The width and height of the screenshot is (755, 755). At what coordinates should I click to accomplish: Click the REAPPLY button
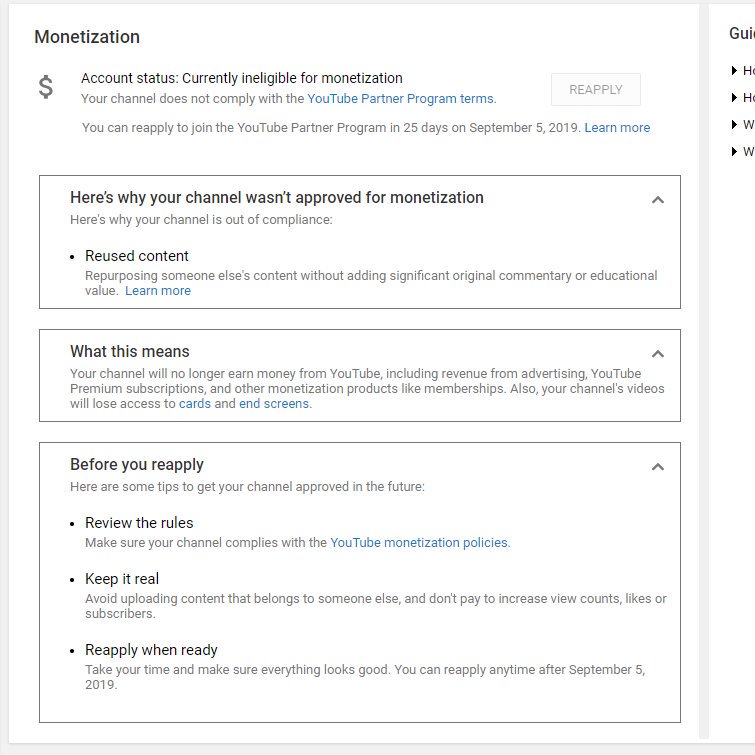pyautogui.click(x=596, y=90)
